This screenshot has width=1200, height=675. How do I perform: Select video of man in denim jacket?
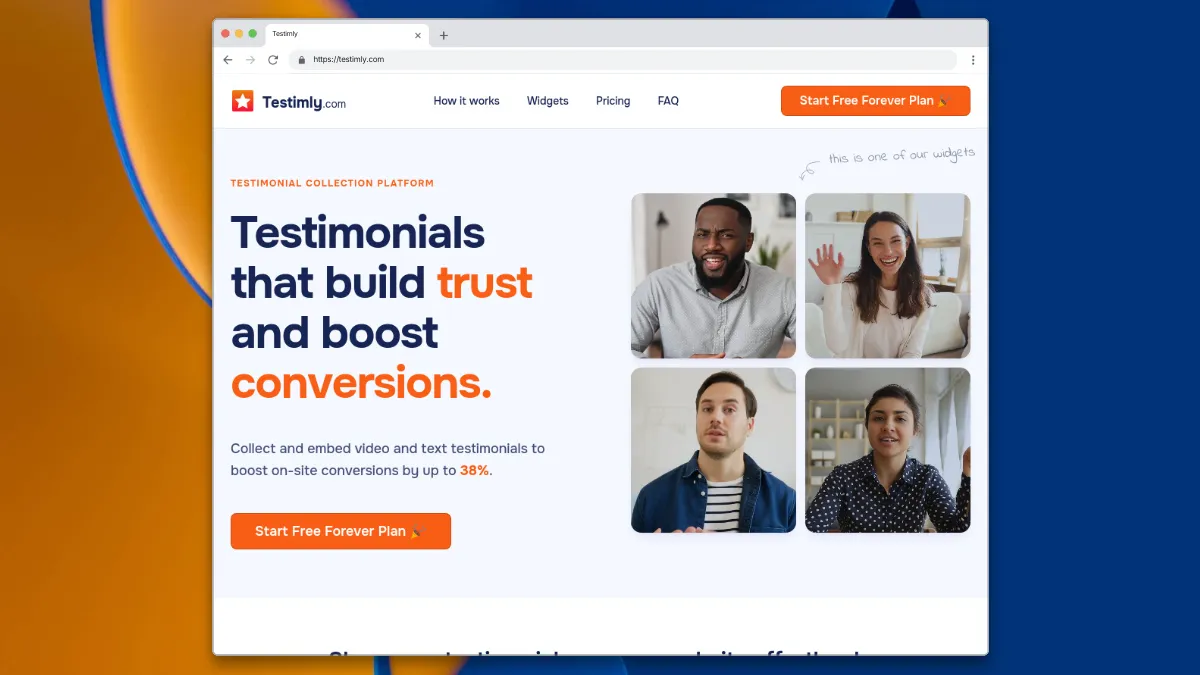coord(713,450)
